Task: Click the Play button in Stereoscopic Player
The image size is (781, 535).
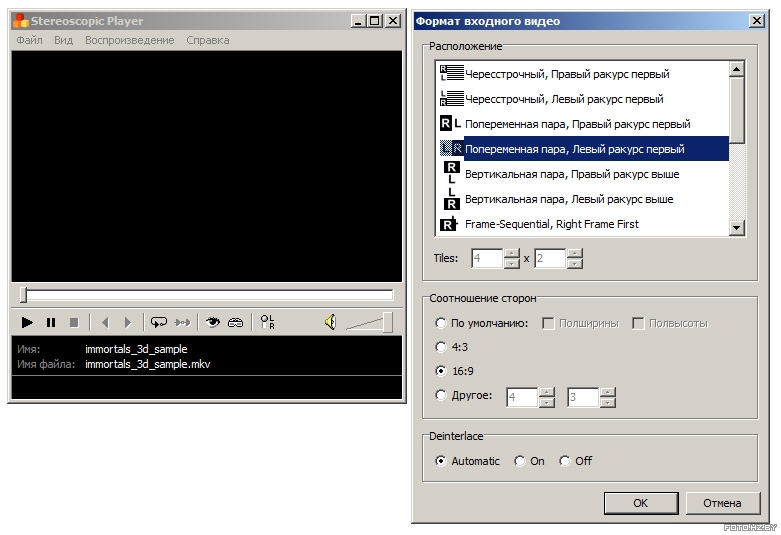Action: tap(27, 323)
